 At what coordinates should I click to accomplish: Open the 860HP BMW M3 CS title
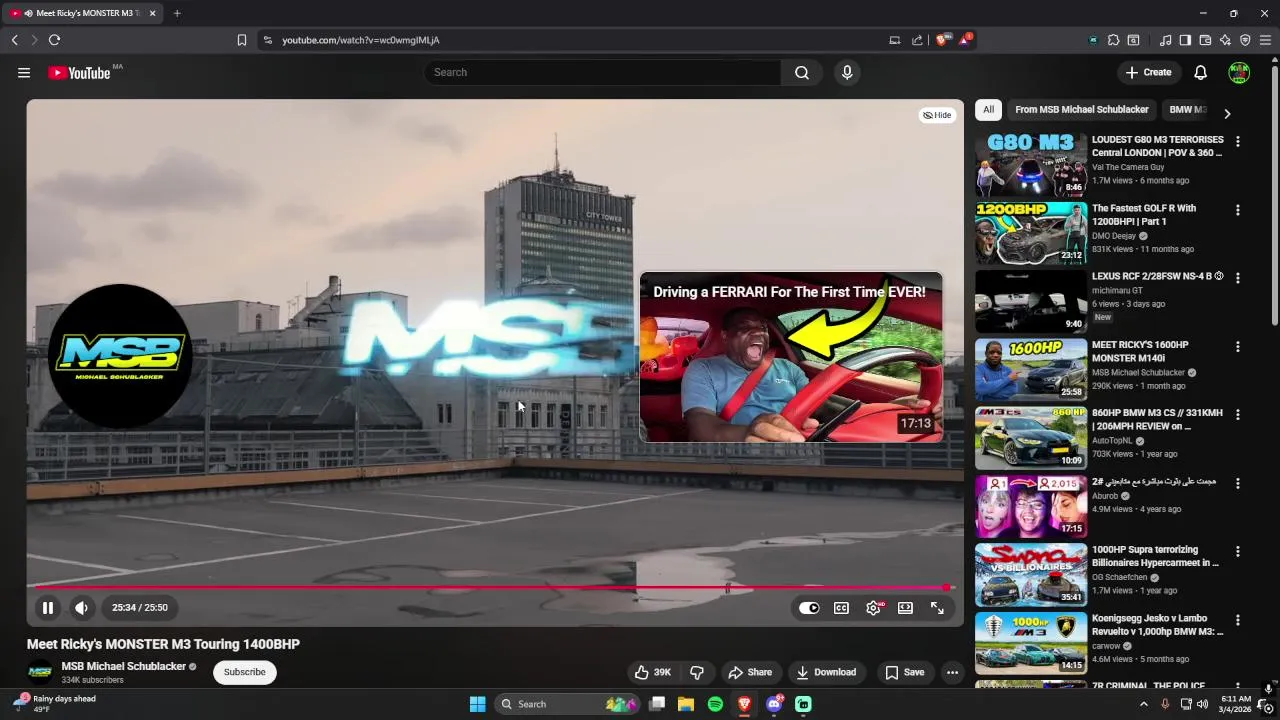pos(1157,420)
